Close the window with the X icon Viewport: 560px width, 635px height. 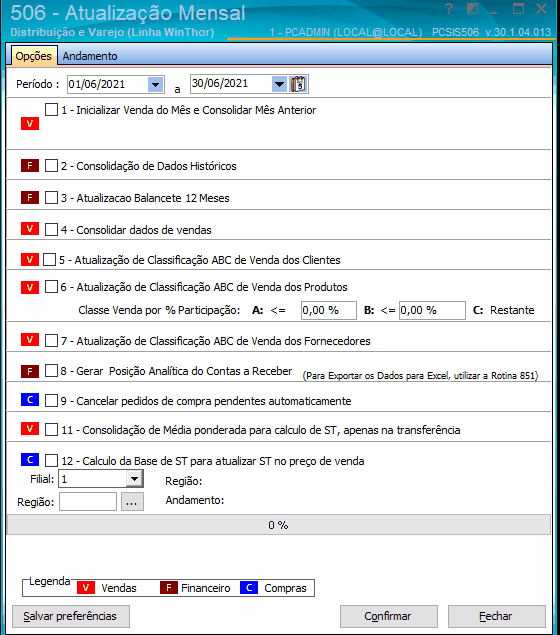coord(541,9)
